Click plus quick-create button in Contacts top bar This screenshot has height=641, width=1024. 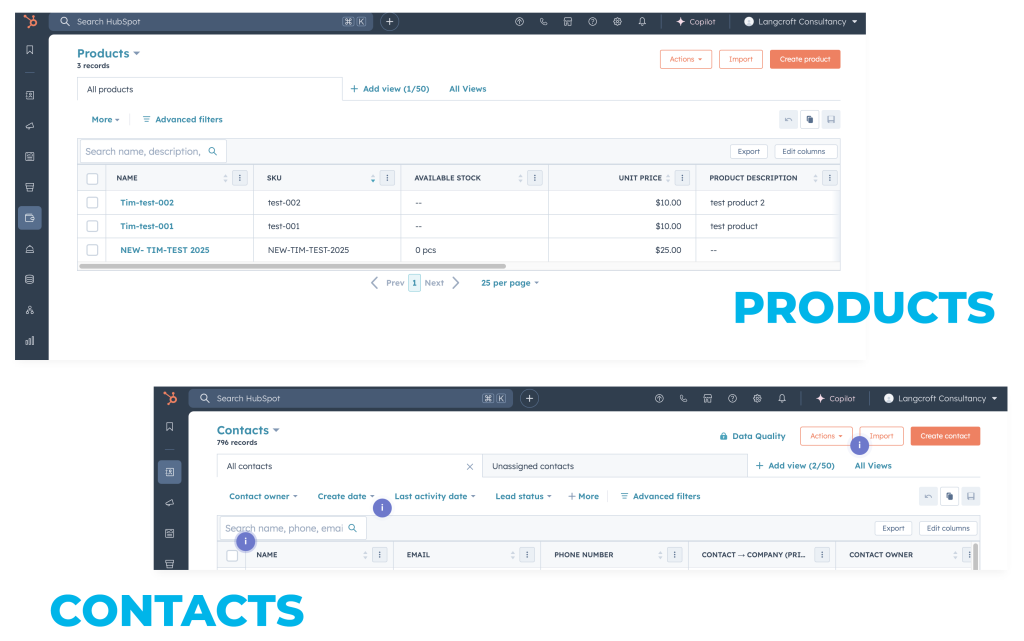click(530, 398)
